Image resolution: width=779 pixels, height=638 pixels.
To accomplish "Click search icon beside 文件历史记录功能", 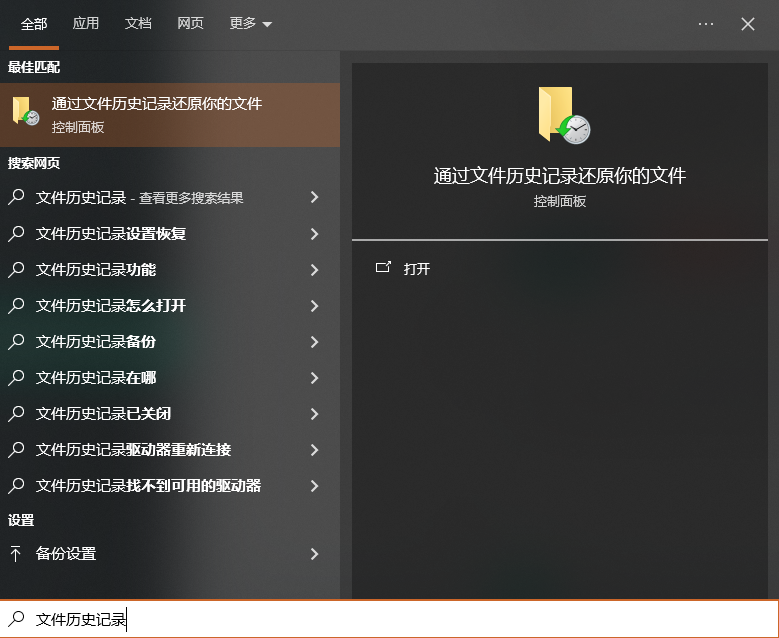I will coord(16,270).
